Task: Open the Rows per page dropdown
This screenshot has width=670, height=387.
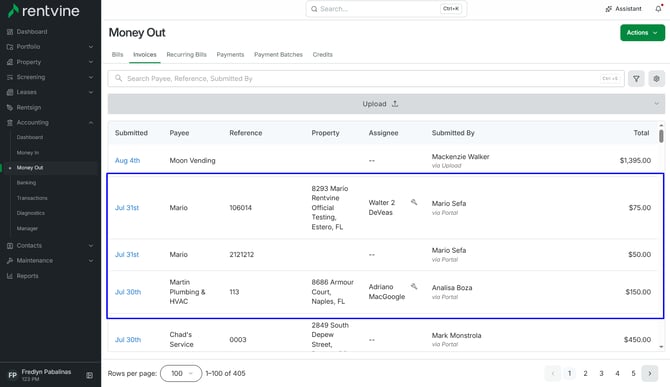Action: [x=181, y=373]
